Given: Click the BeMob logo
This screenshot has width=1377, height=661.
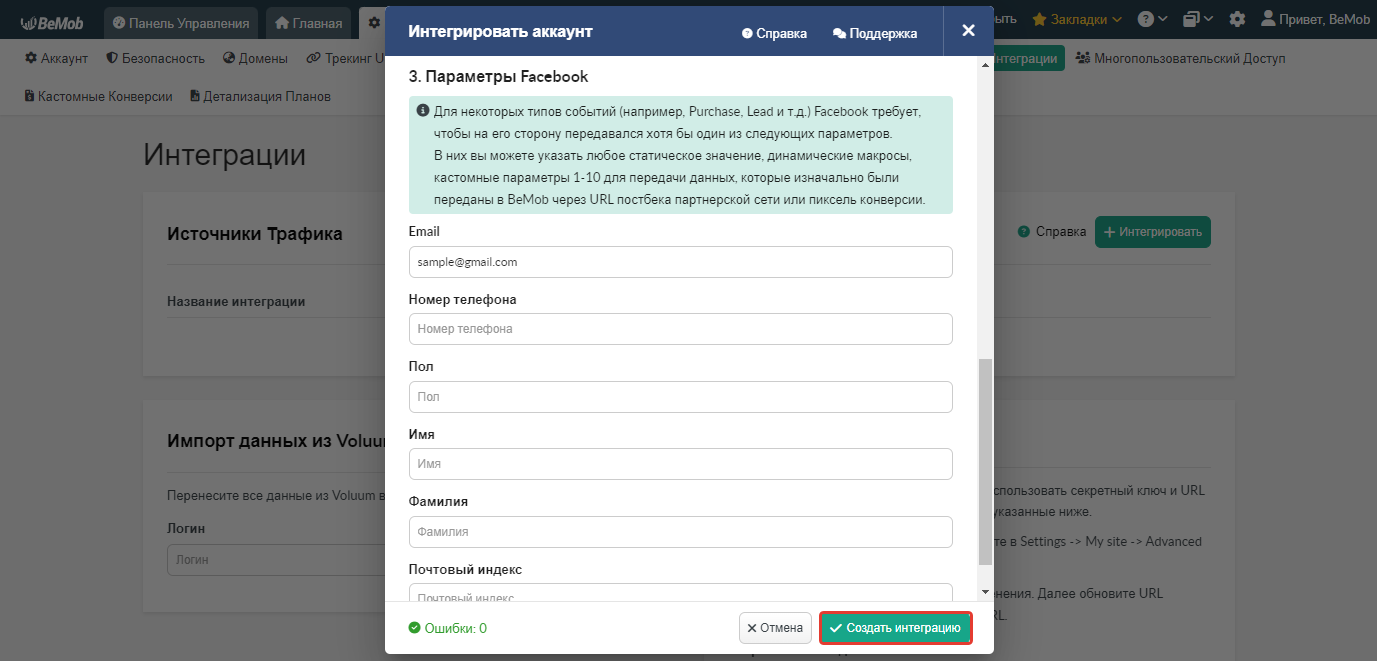Looking at the screenshot, I should 52,21.
